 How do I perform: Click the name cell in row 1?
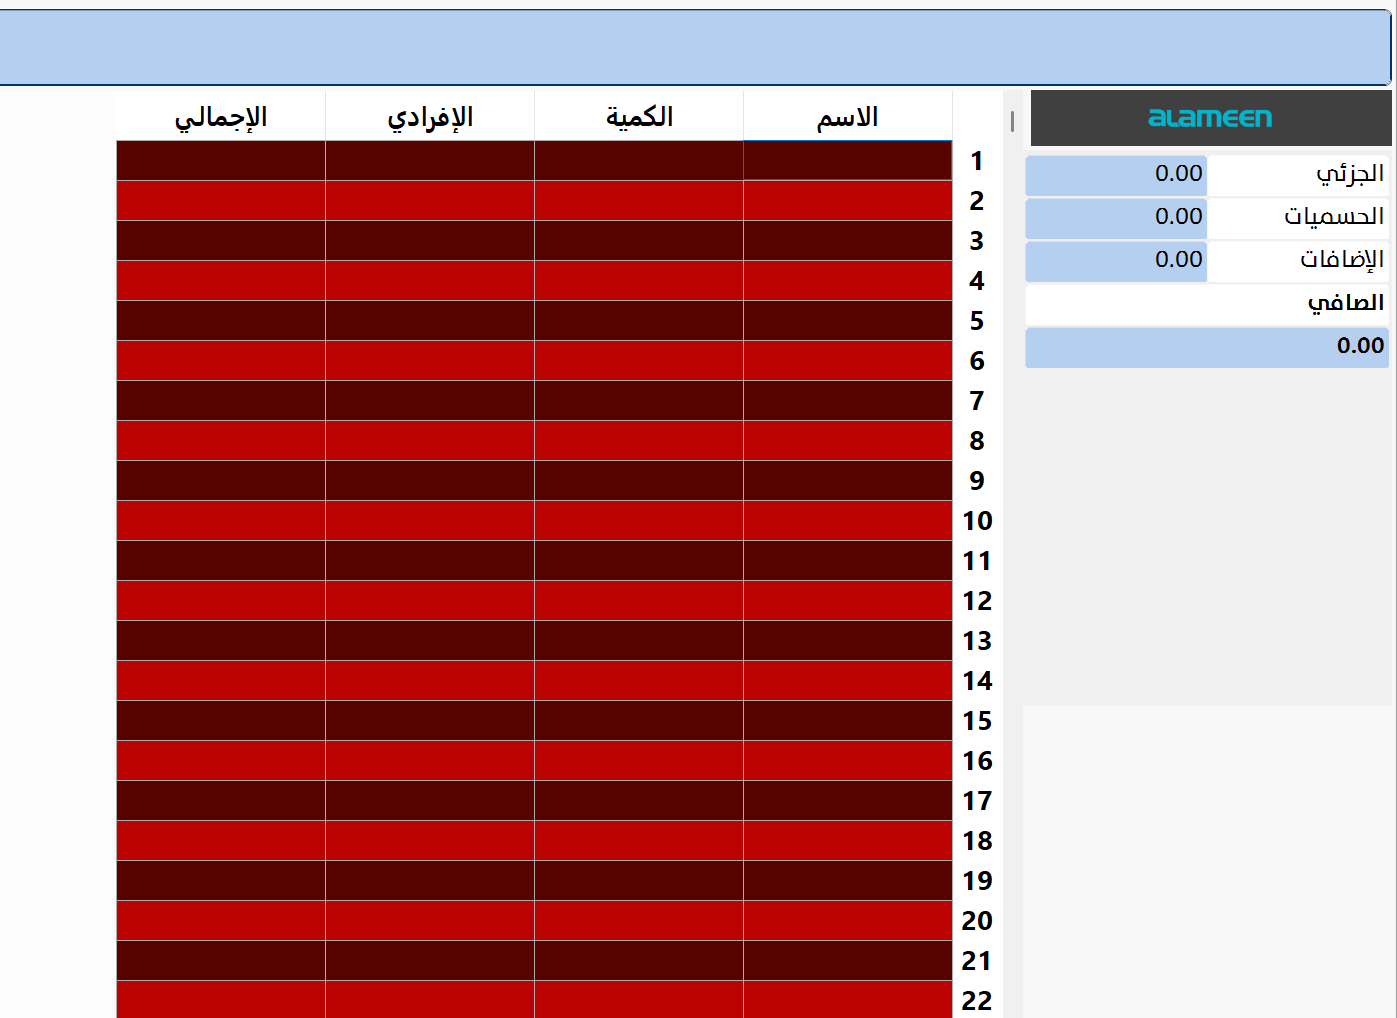click(847, 160)
